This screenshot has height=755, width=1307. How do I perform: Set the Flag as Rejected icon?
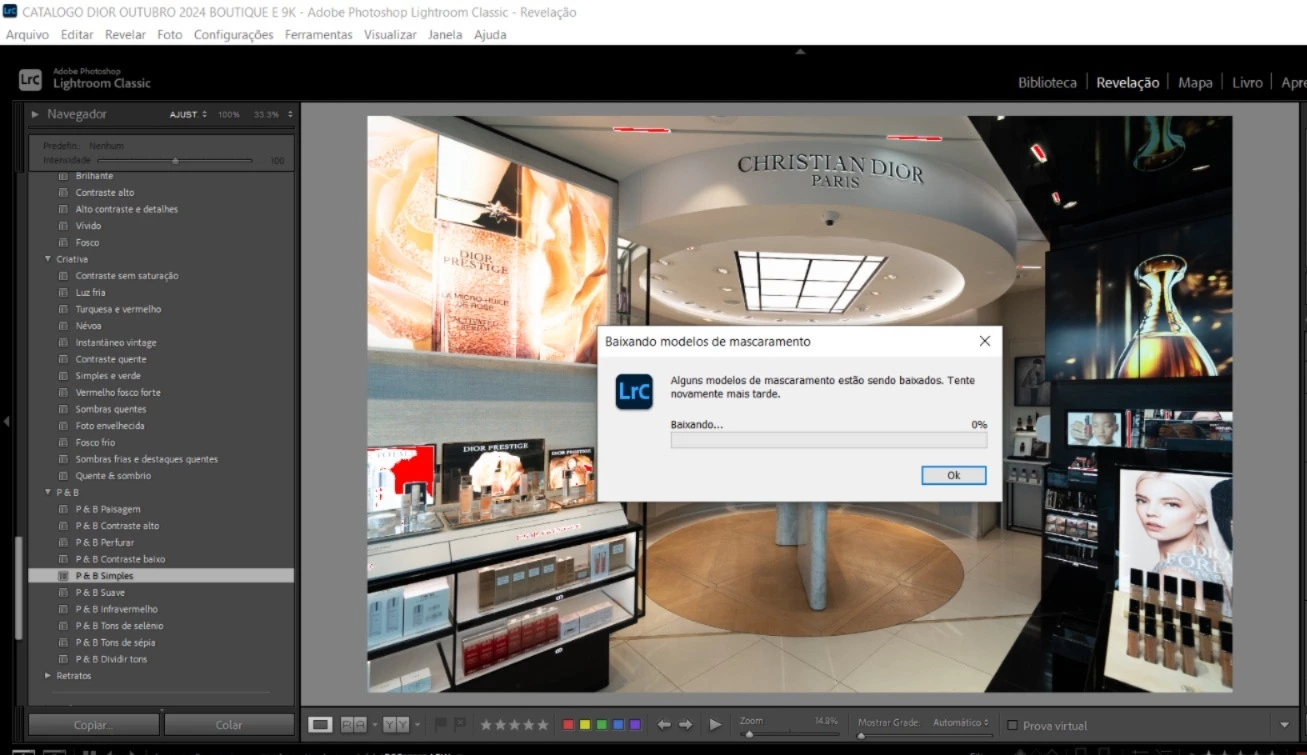[459, 725]
